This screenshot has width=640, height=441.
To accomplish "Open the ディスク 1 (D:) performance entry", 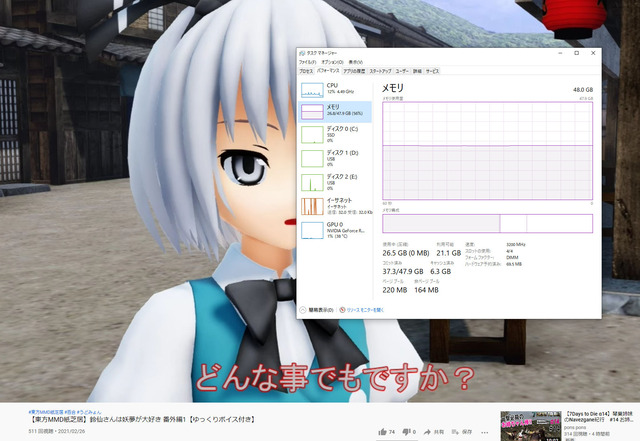I will tap(335, 159).
